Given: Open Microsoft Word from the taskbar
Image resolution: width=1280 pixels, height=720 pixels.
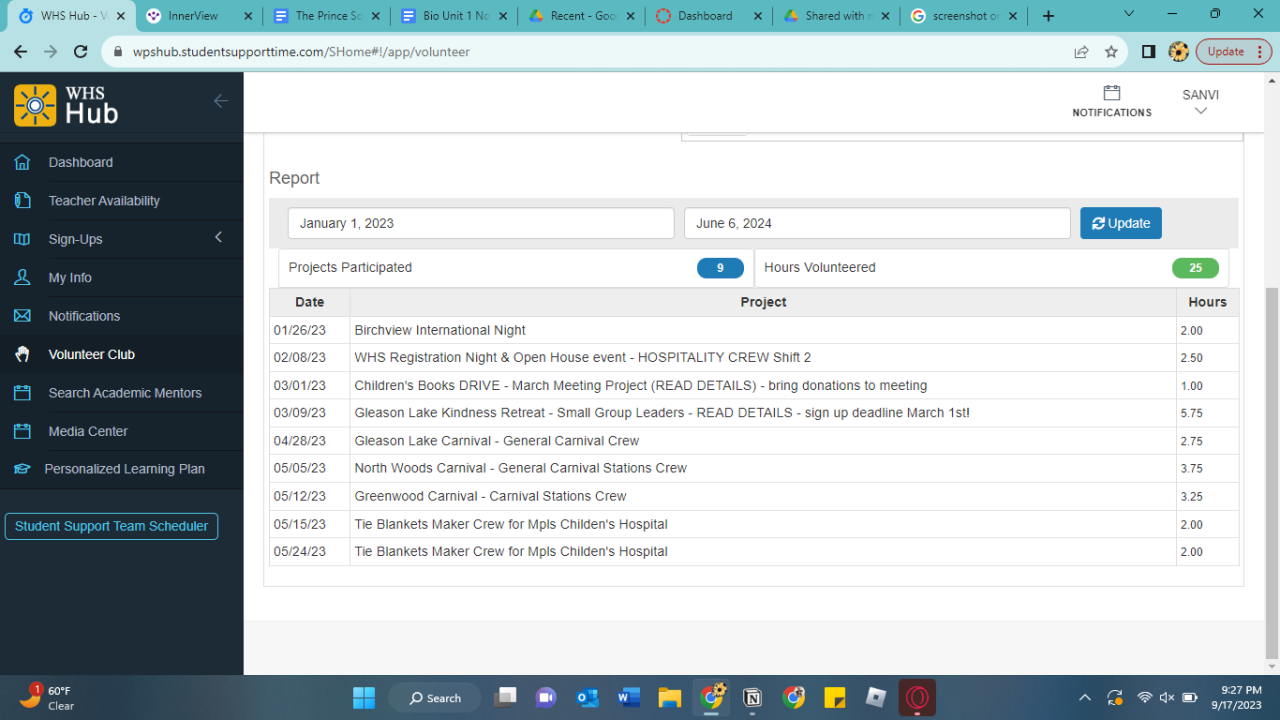Looking at the screenshot, I should pyautogui.click(x=628, y=697).
